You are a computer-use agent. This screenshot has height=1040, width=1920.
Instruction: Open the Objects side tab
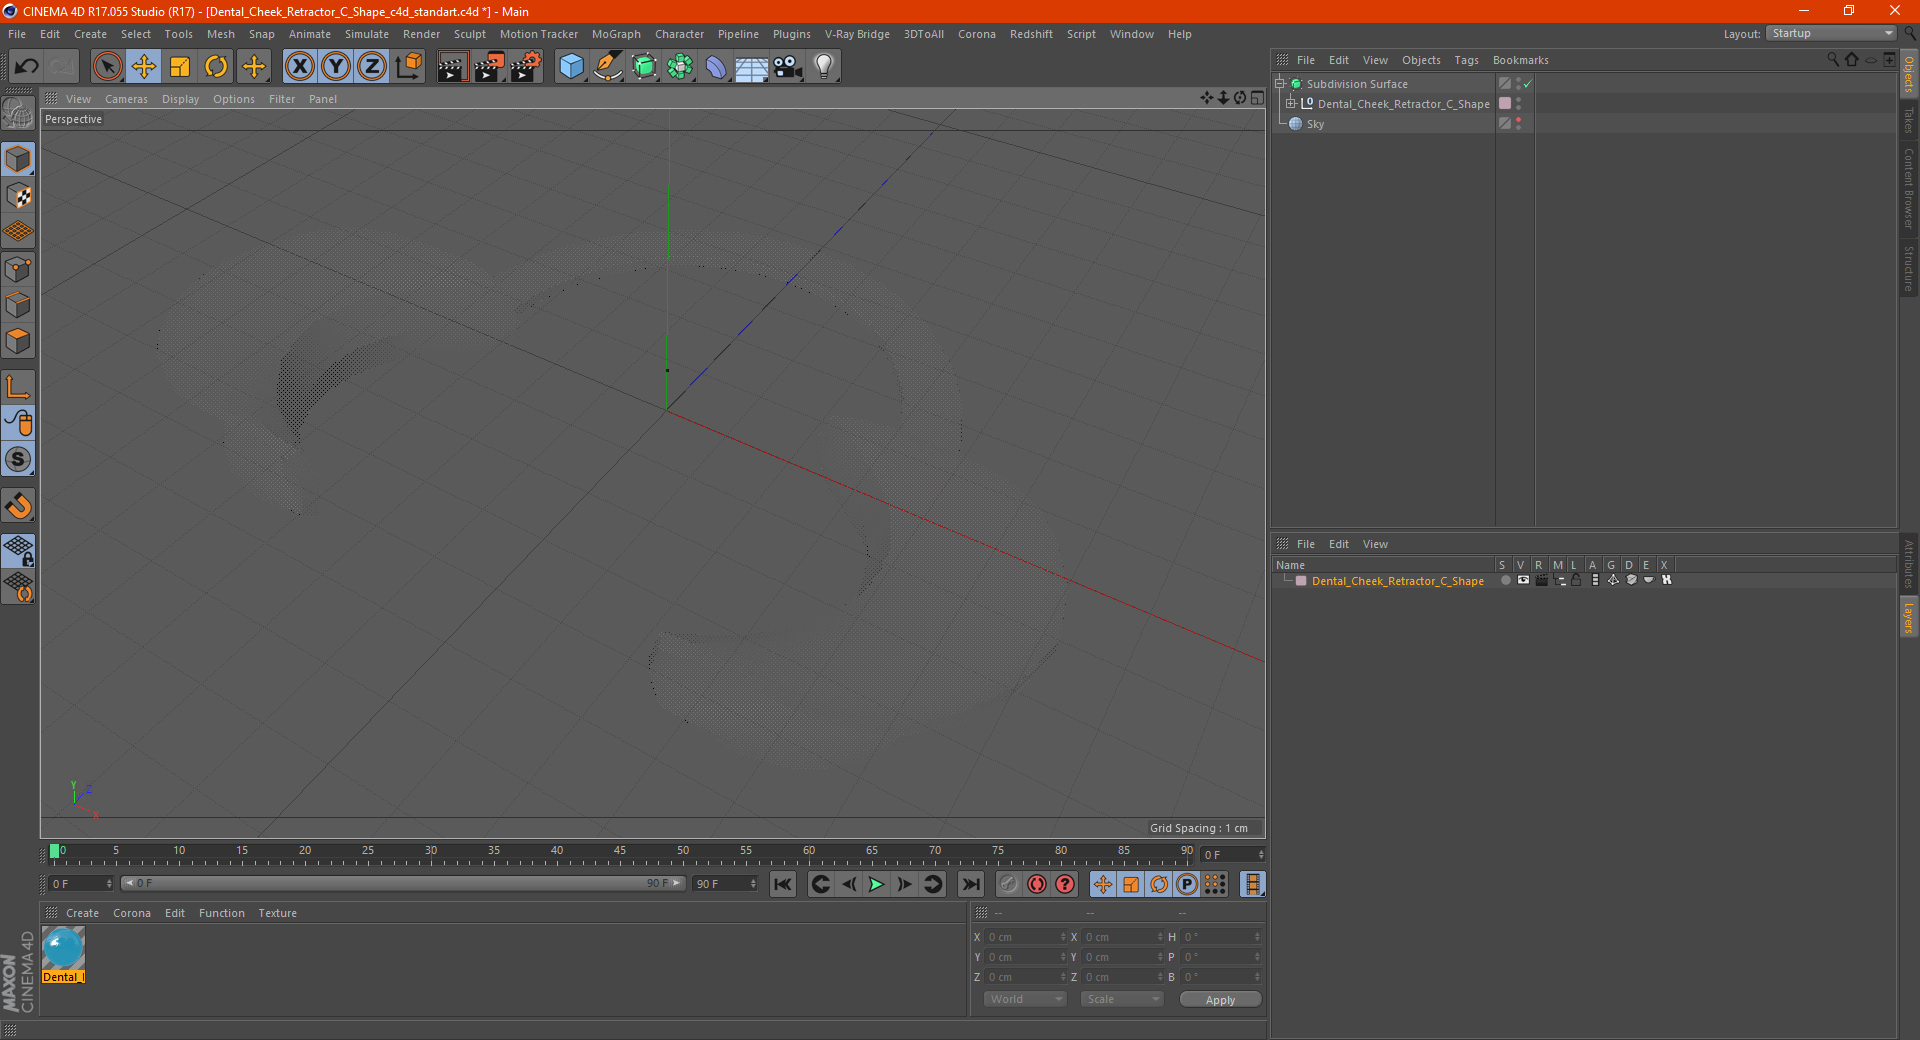coord(1909,74)
